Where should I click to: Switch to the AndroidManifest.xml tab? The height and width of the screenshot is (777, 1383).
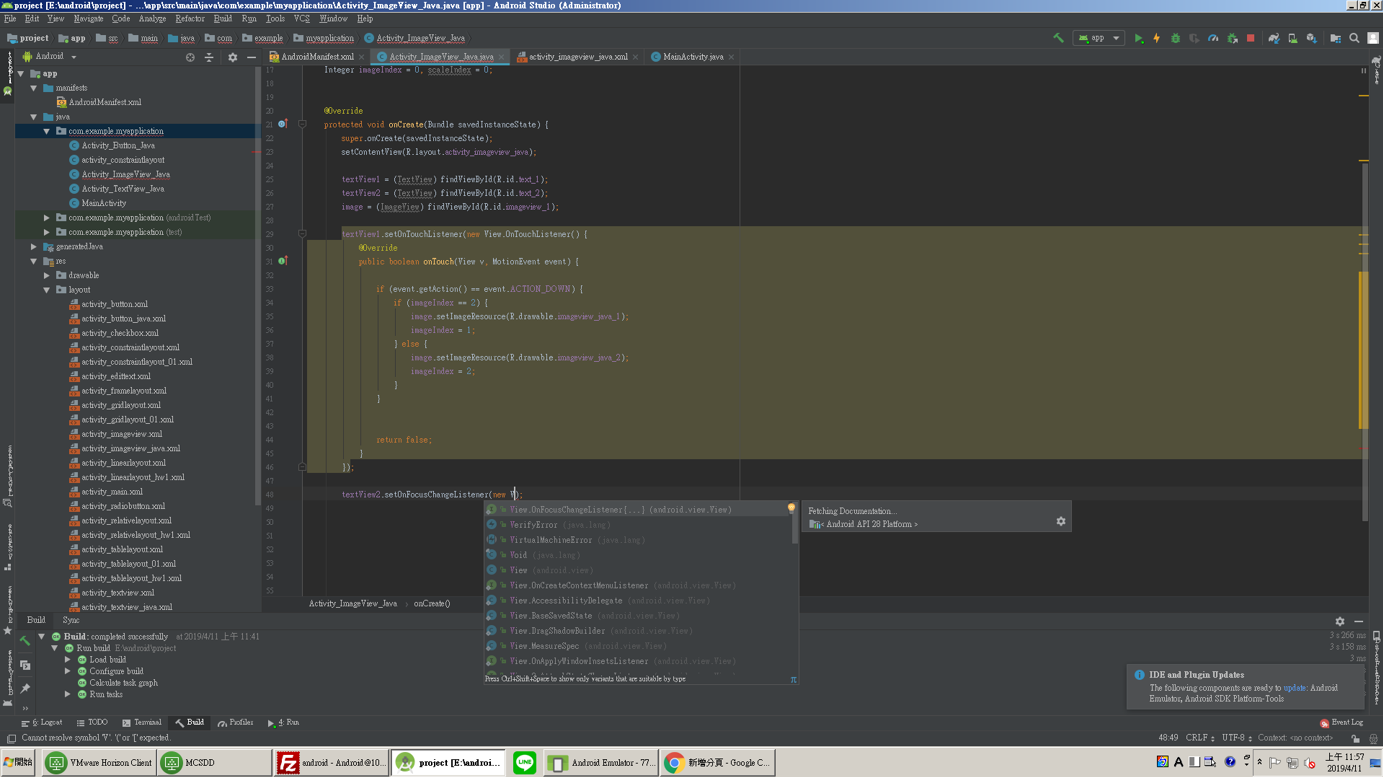pos(317,57)
